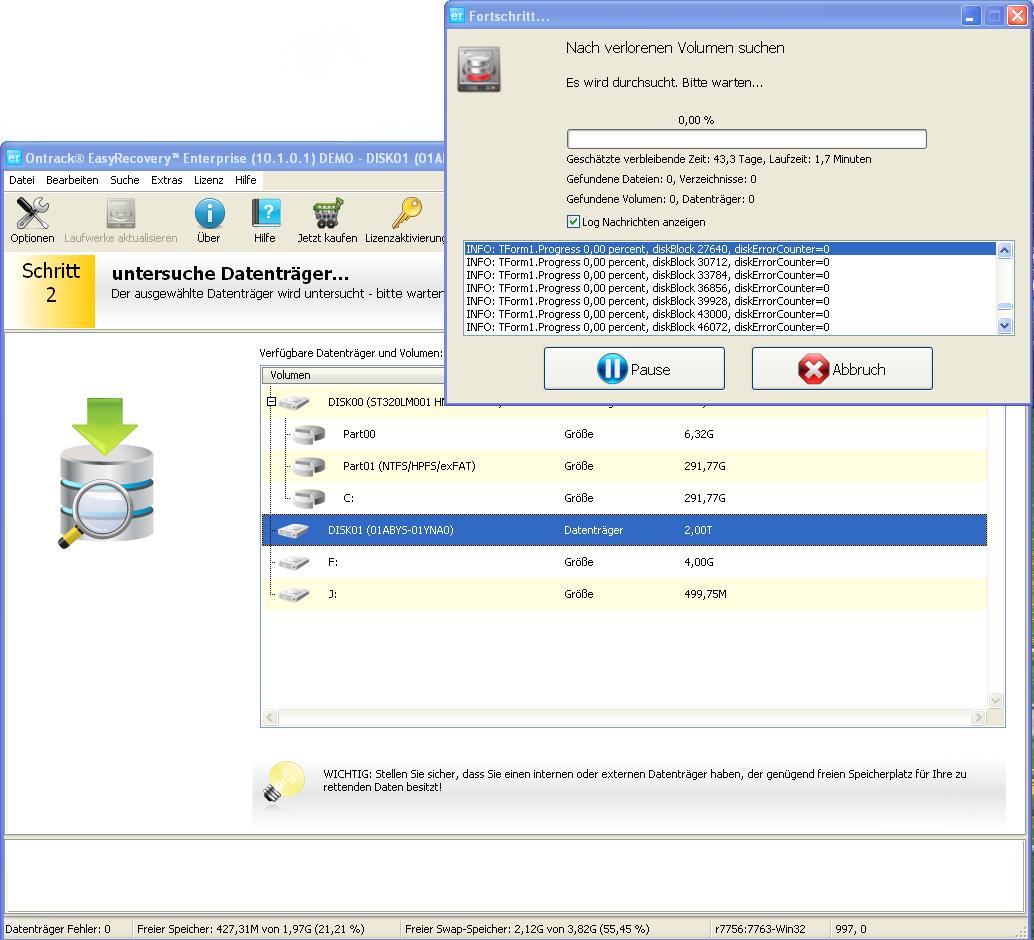Open the Über info icon
Image resolution: width=1034 pixels, height=940 pixels.
209,213
